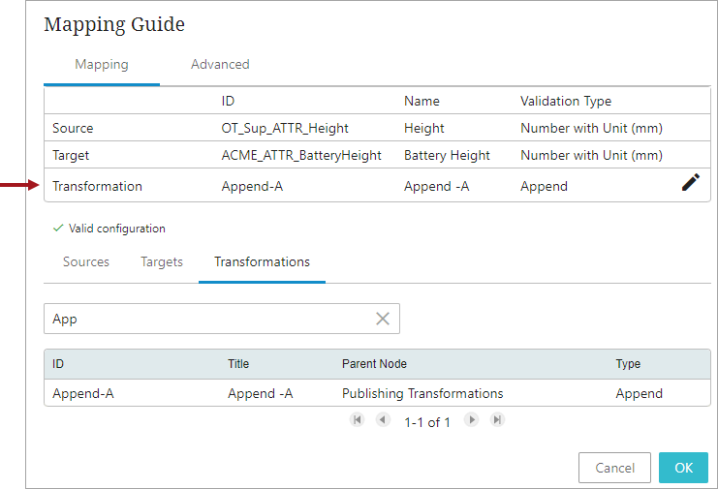Confirm with the OK button
This screenshot has height=489, width=718.
coord(683,467)
